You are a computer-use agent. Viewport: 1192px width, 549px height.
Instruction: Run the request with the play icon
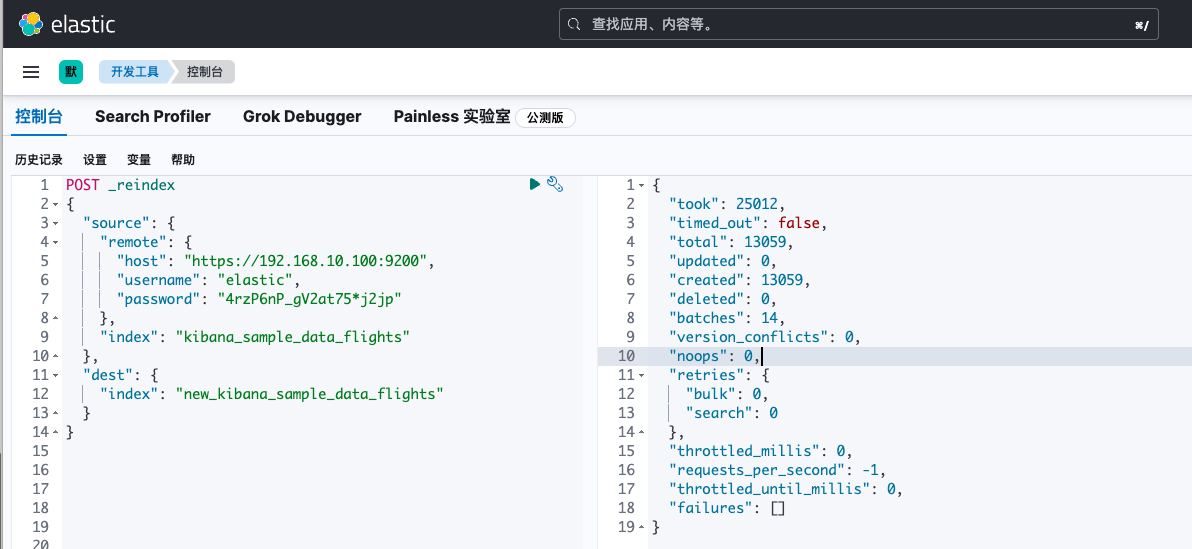point(535,184)
